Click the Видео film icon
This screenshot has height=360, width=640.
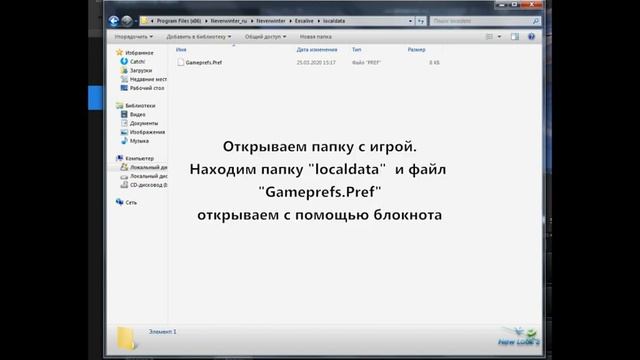click(x=124, y=114)
